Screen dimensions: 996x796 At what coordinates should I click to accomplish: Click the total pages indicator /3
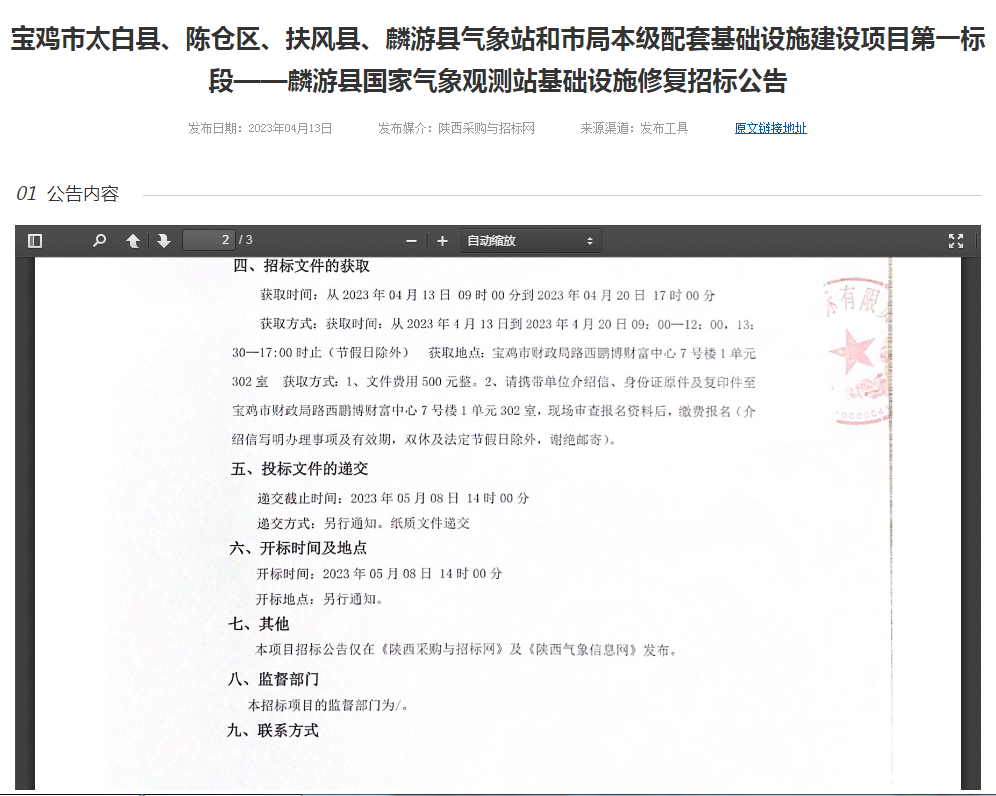(x=246, y=240)
